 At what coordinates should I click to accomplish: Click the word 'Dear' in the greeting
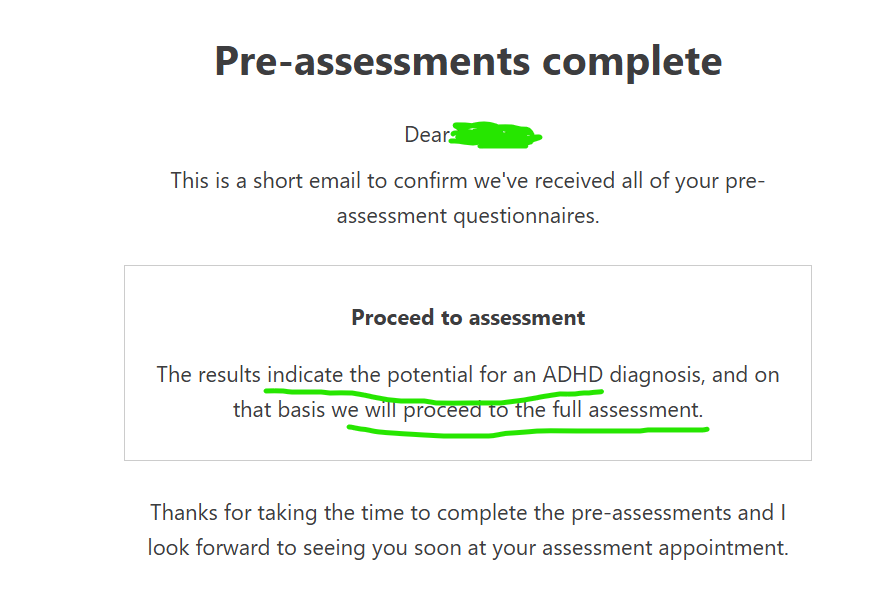pos(427,135)
